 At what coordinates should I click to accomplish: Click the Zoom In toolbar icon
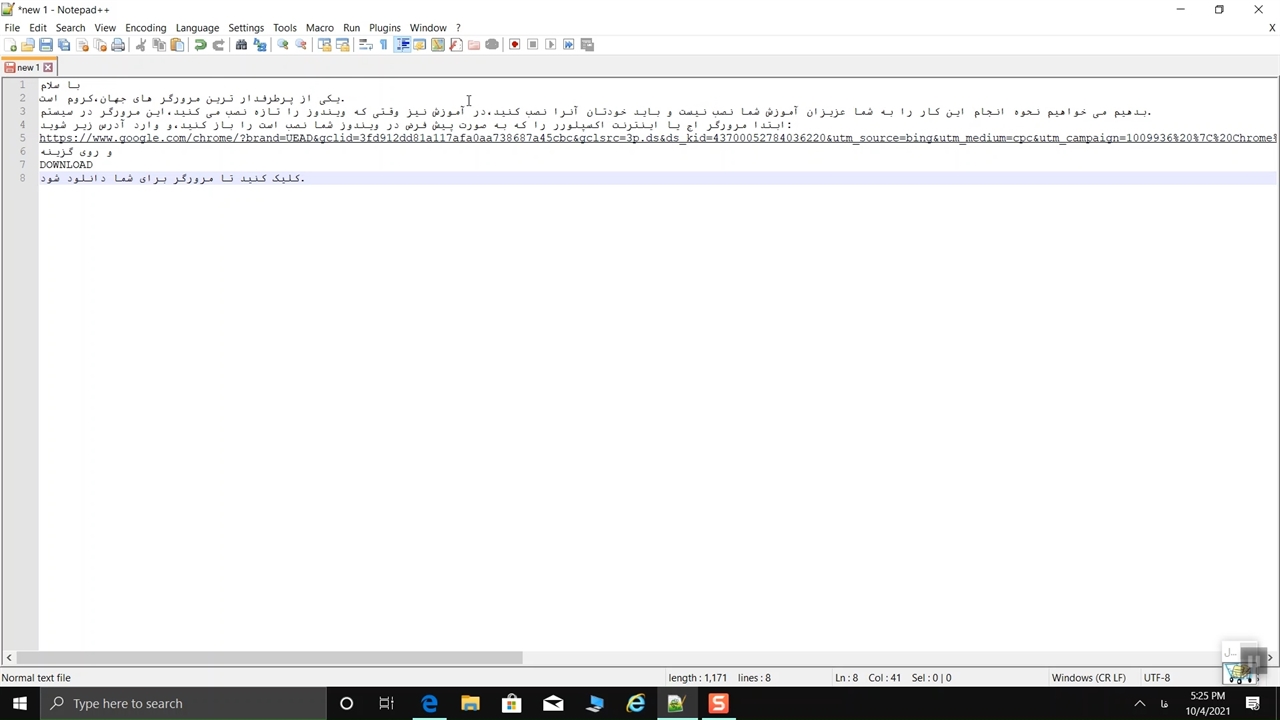[283, 45]
